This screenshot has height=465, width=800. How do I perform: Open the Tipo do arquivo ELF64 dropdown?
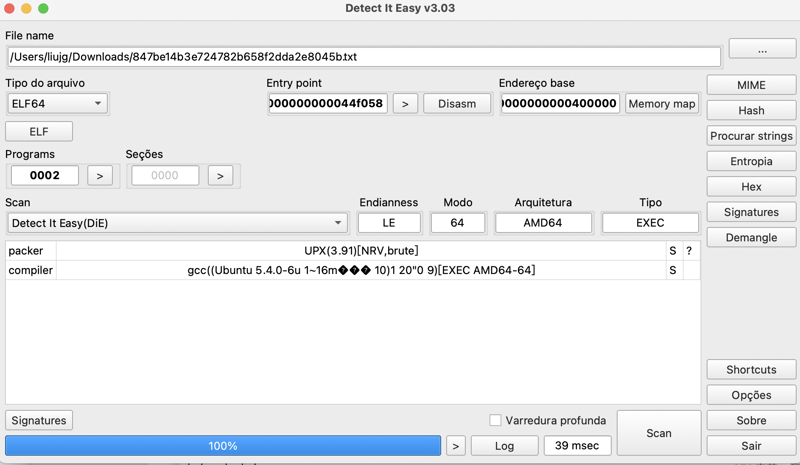[57, 104]
